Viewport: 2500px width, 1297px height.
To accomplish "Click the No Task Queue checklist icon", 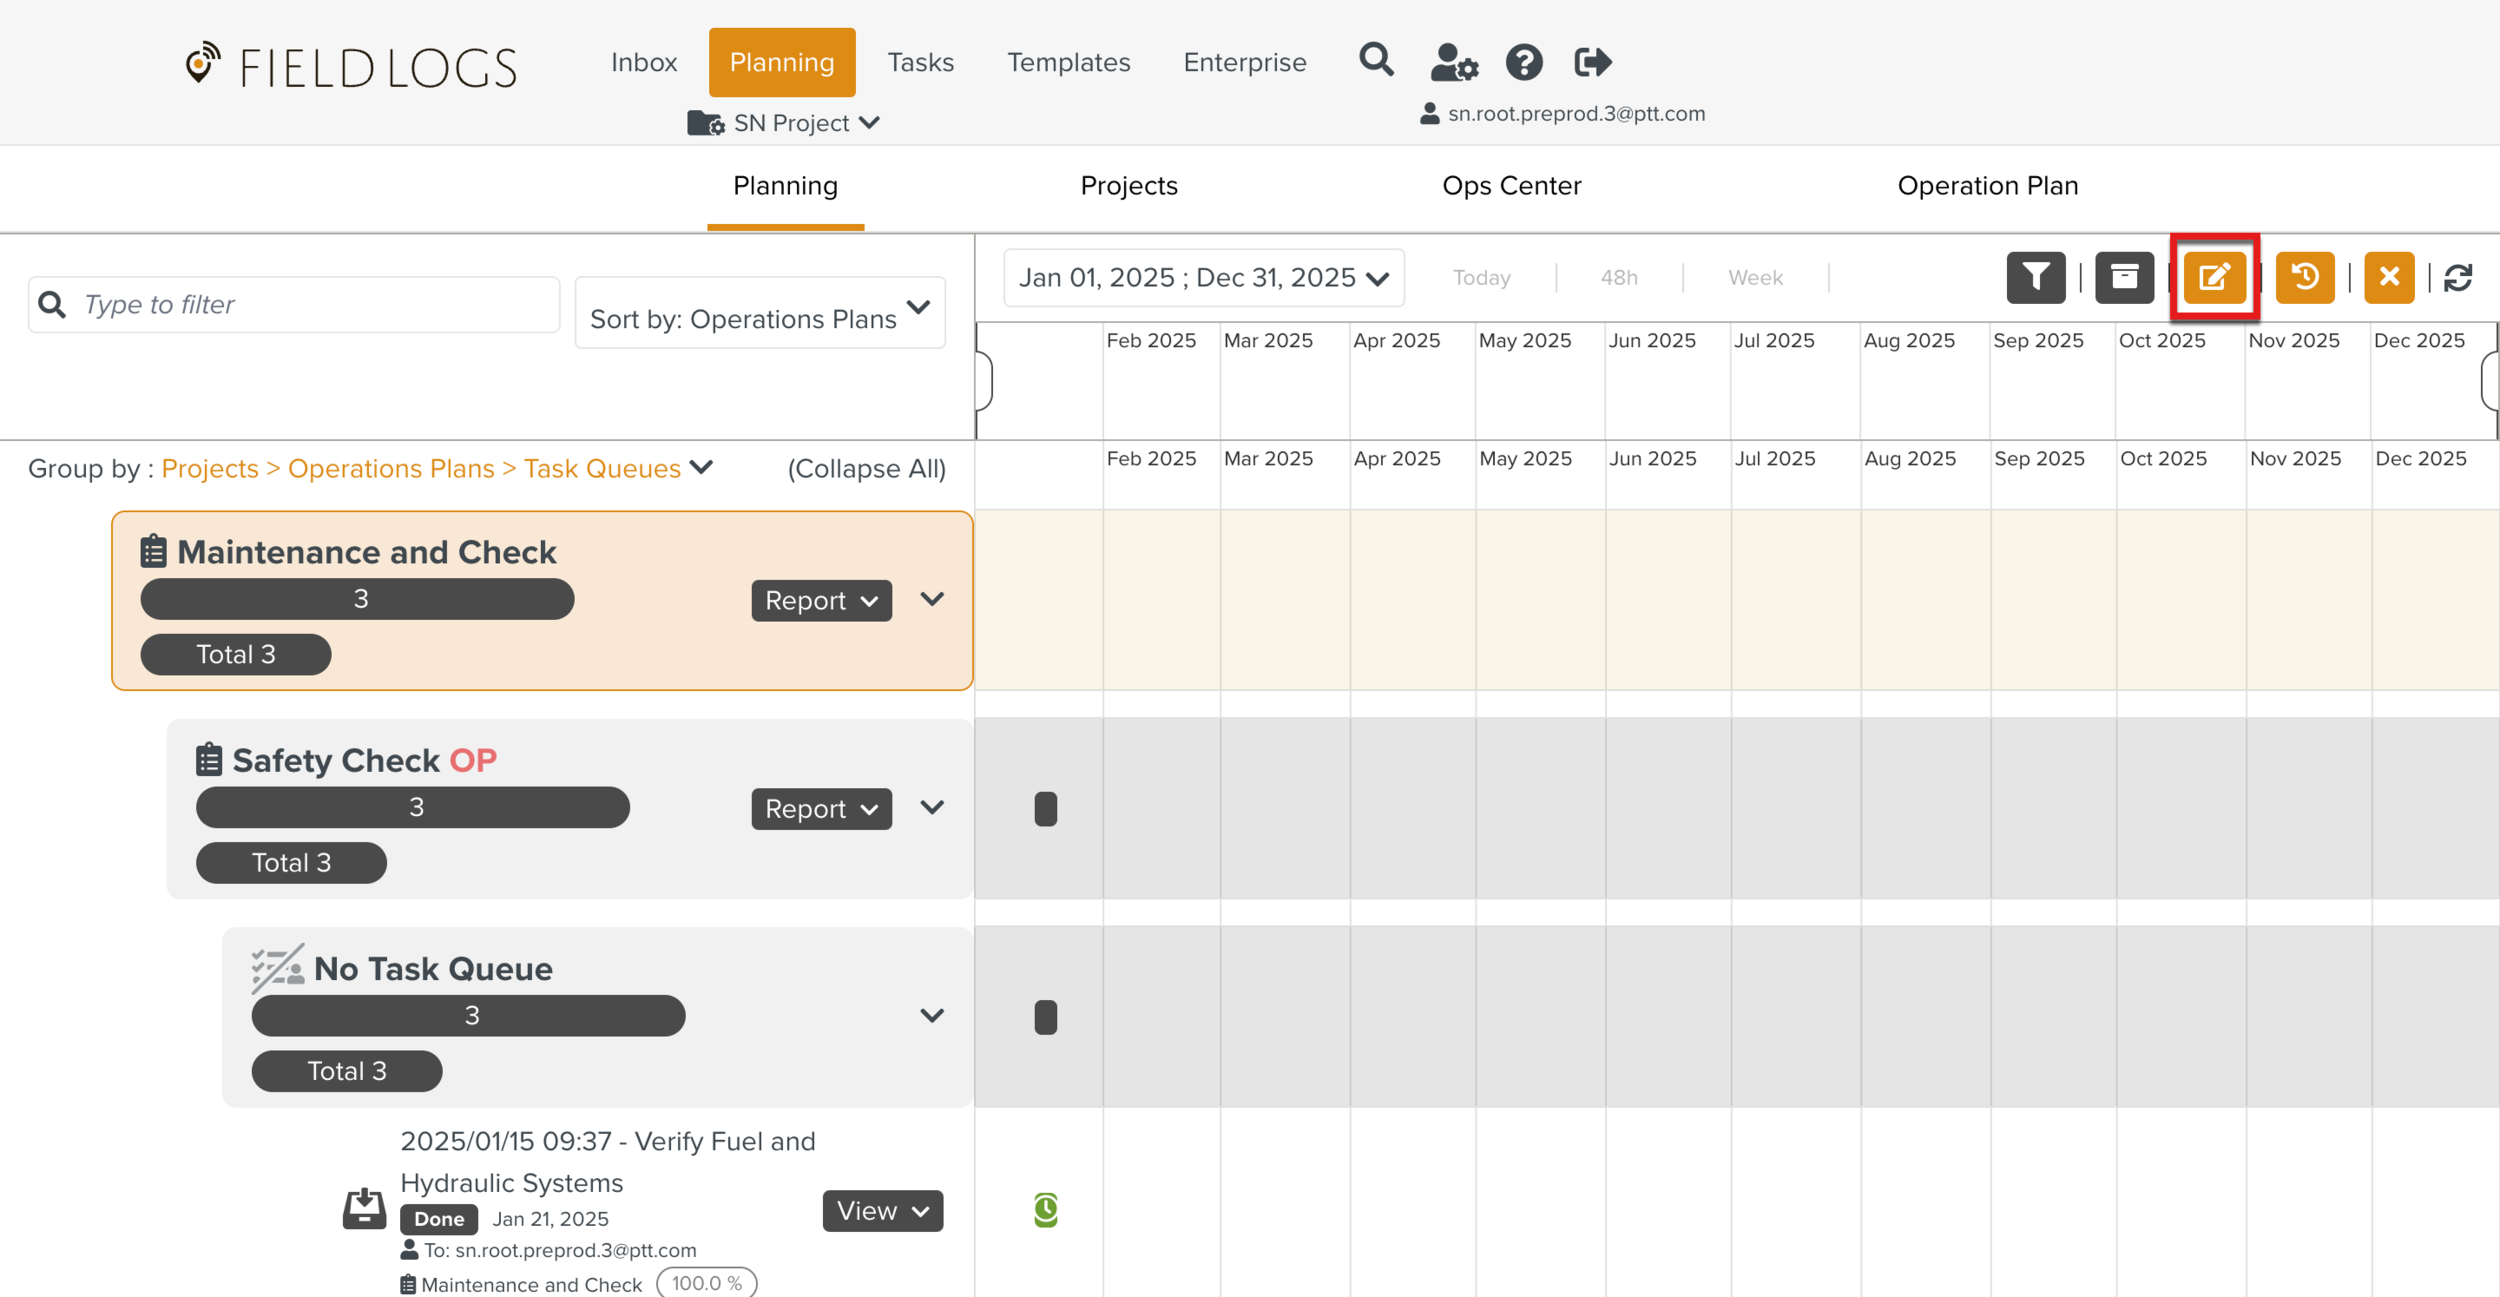I will [x=277, y=968].
